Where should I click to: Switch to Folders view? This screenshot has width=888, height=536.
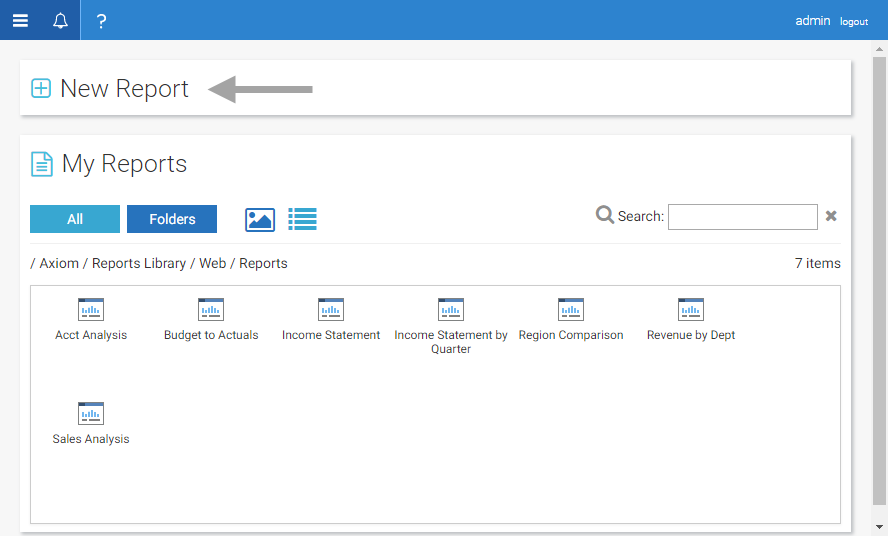(172, 219)
